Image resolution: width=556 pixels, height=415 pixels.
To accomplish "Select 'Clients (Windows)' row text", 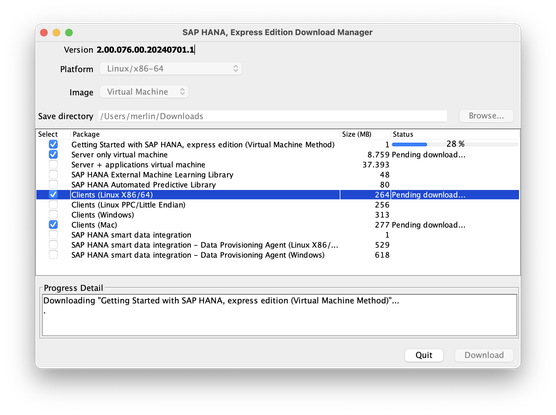I will click(x=103, y=215).
